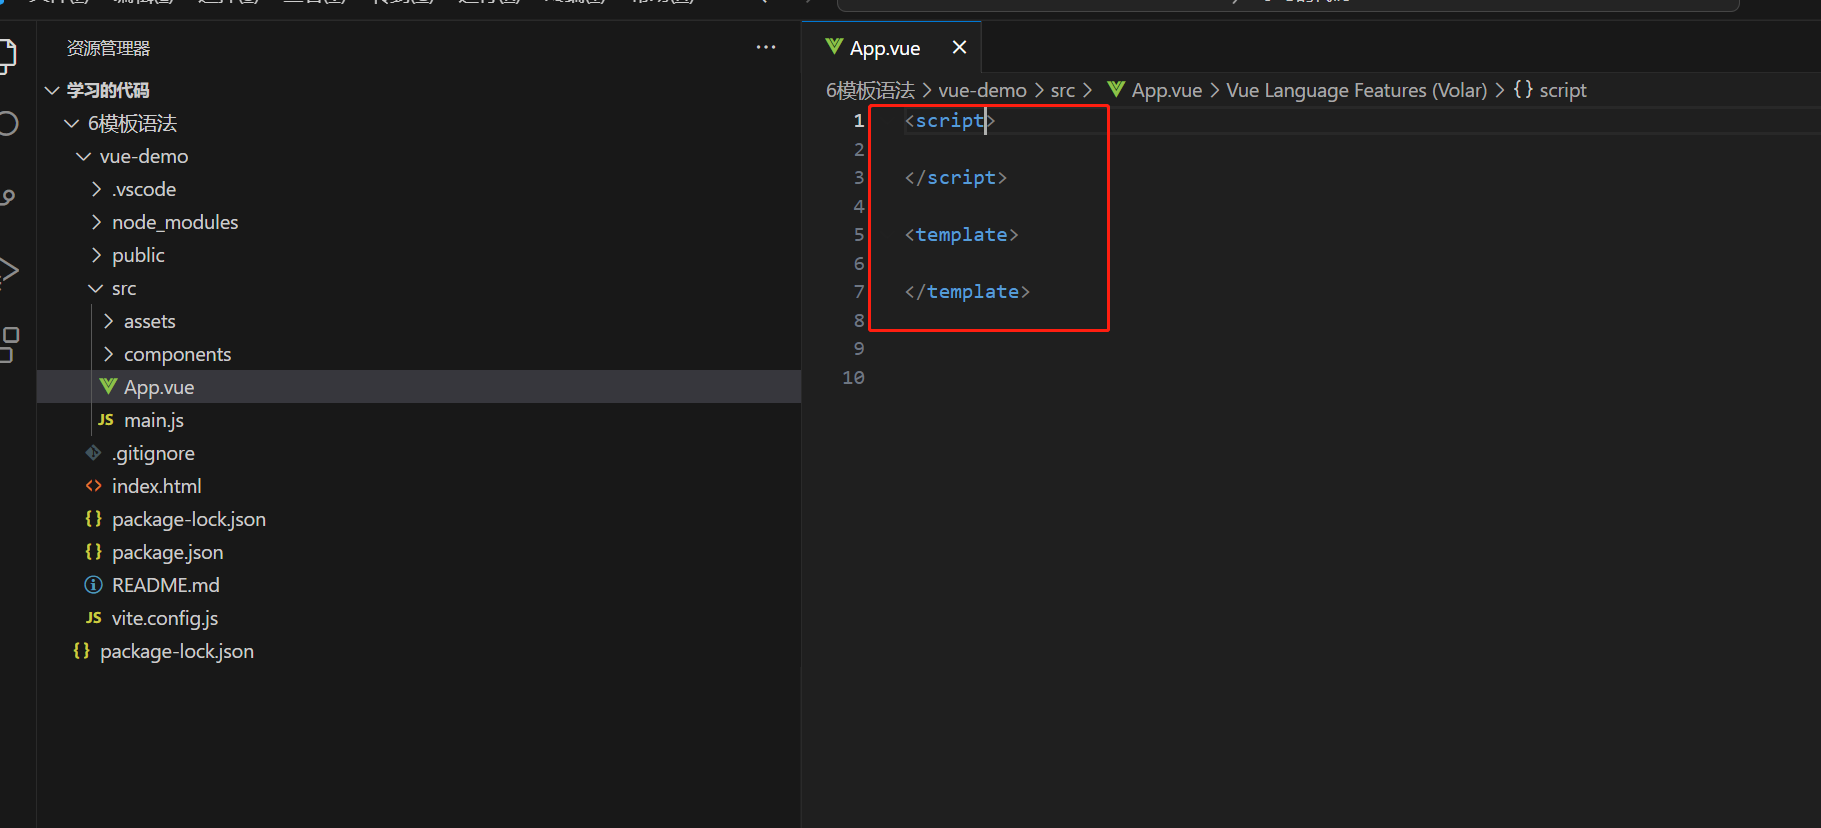The width and height of the screenshot is (1821, 828).
Task: Click the index.html file icon
Action: (94, 486)
